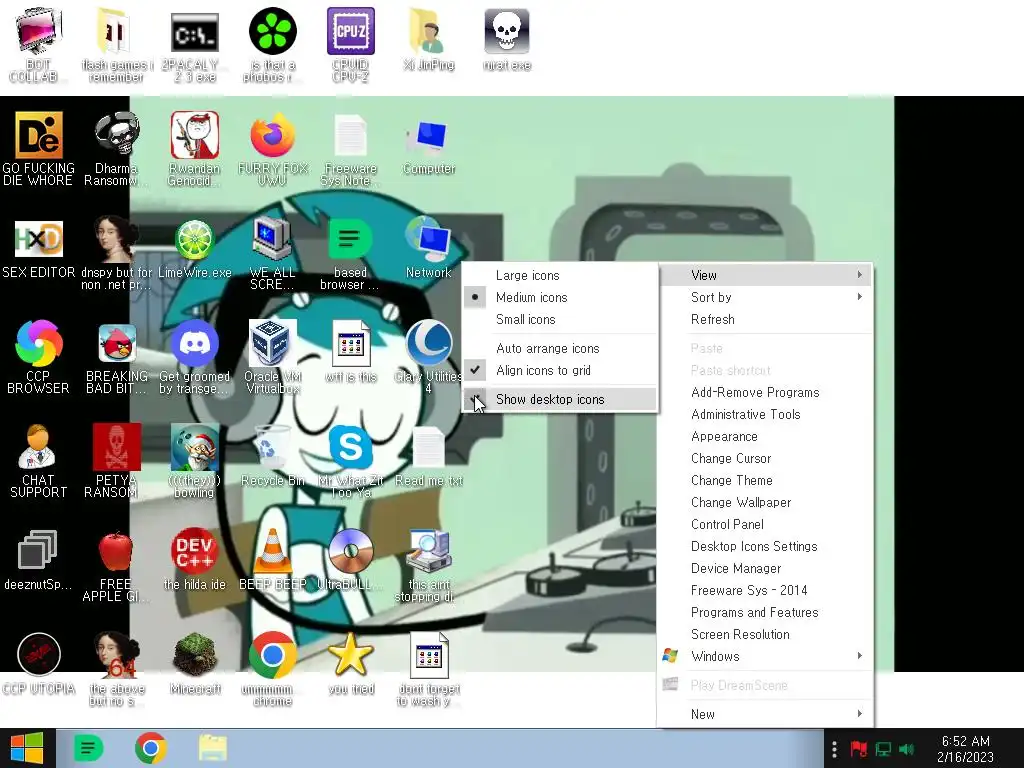
Task: Select Change Cursor menu entry
Action: [x=765, y=458]
